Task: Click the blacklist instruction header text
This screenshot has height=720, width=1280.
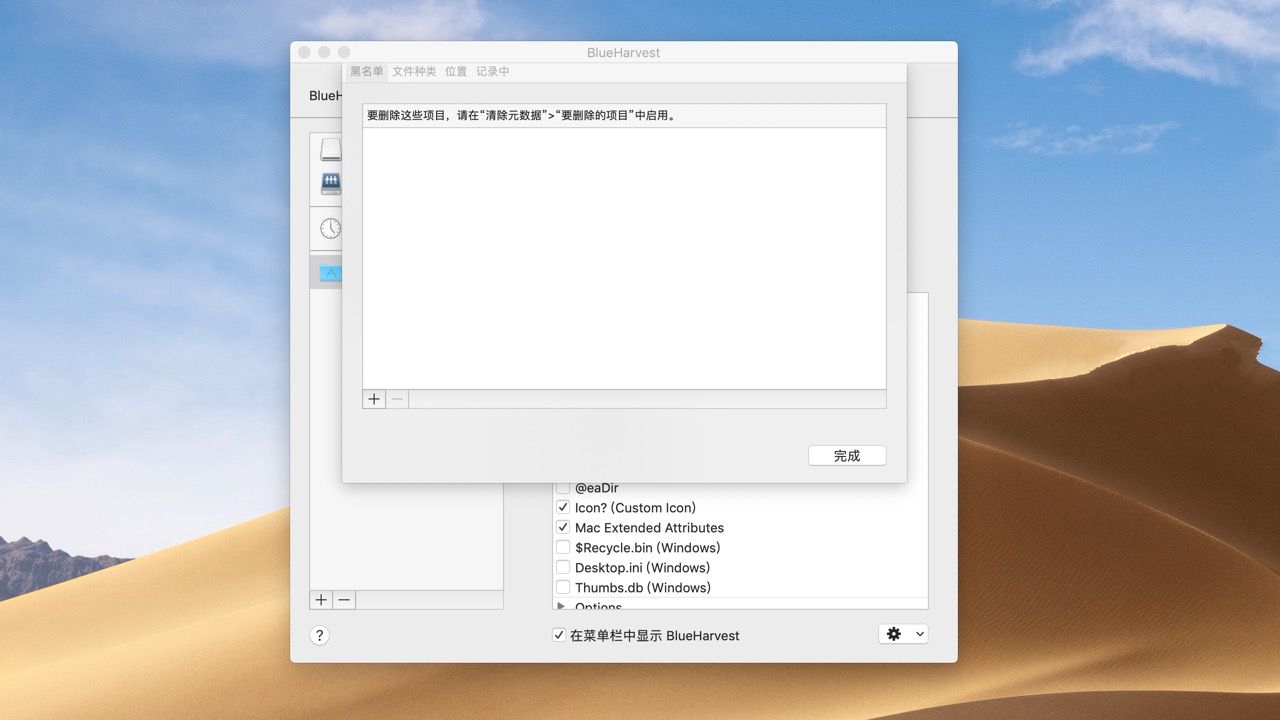Action: (522, 116)
